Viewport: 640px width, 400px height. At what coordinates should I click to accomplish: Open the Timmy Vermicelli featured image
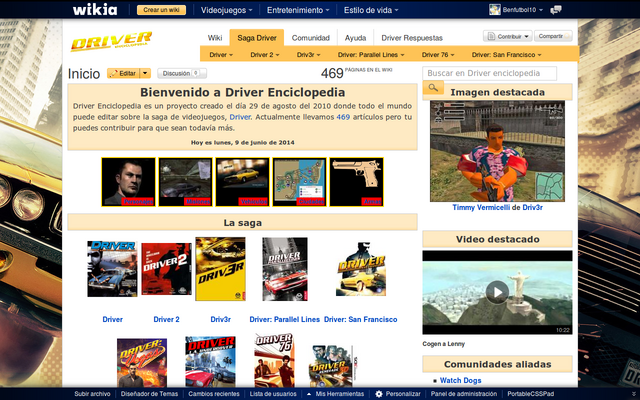coord(497,151)
